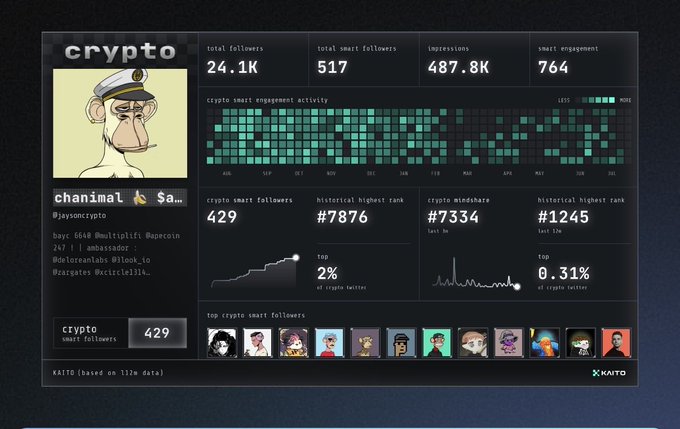Click the 'crypto smart engagement activity' heading

coord(267,100)
